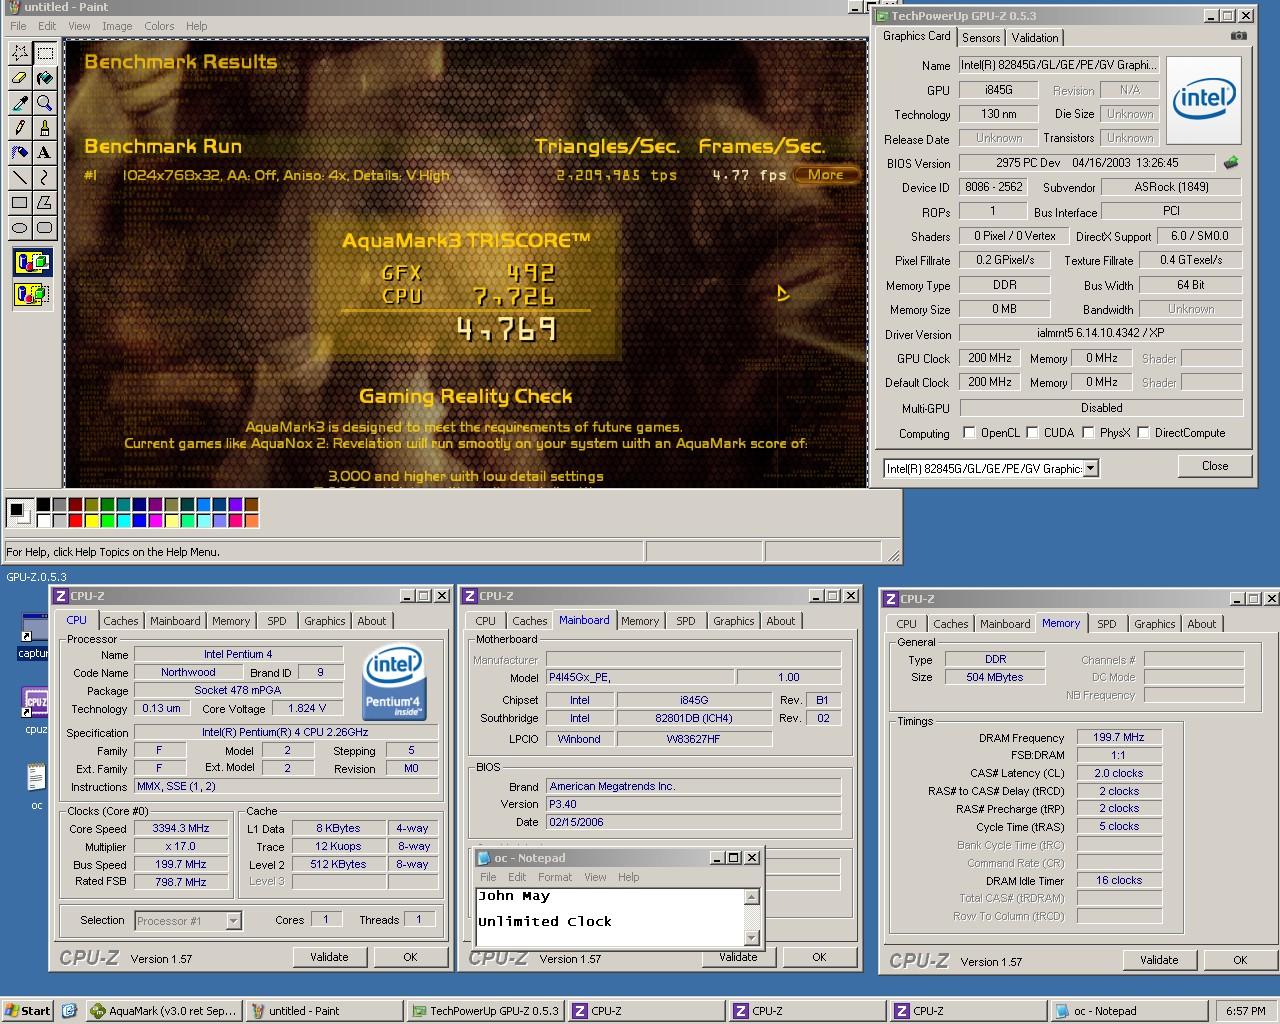
Task: Open the Format menu in Notepad
Action: (x=555, y=877)
